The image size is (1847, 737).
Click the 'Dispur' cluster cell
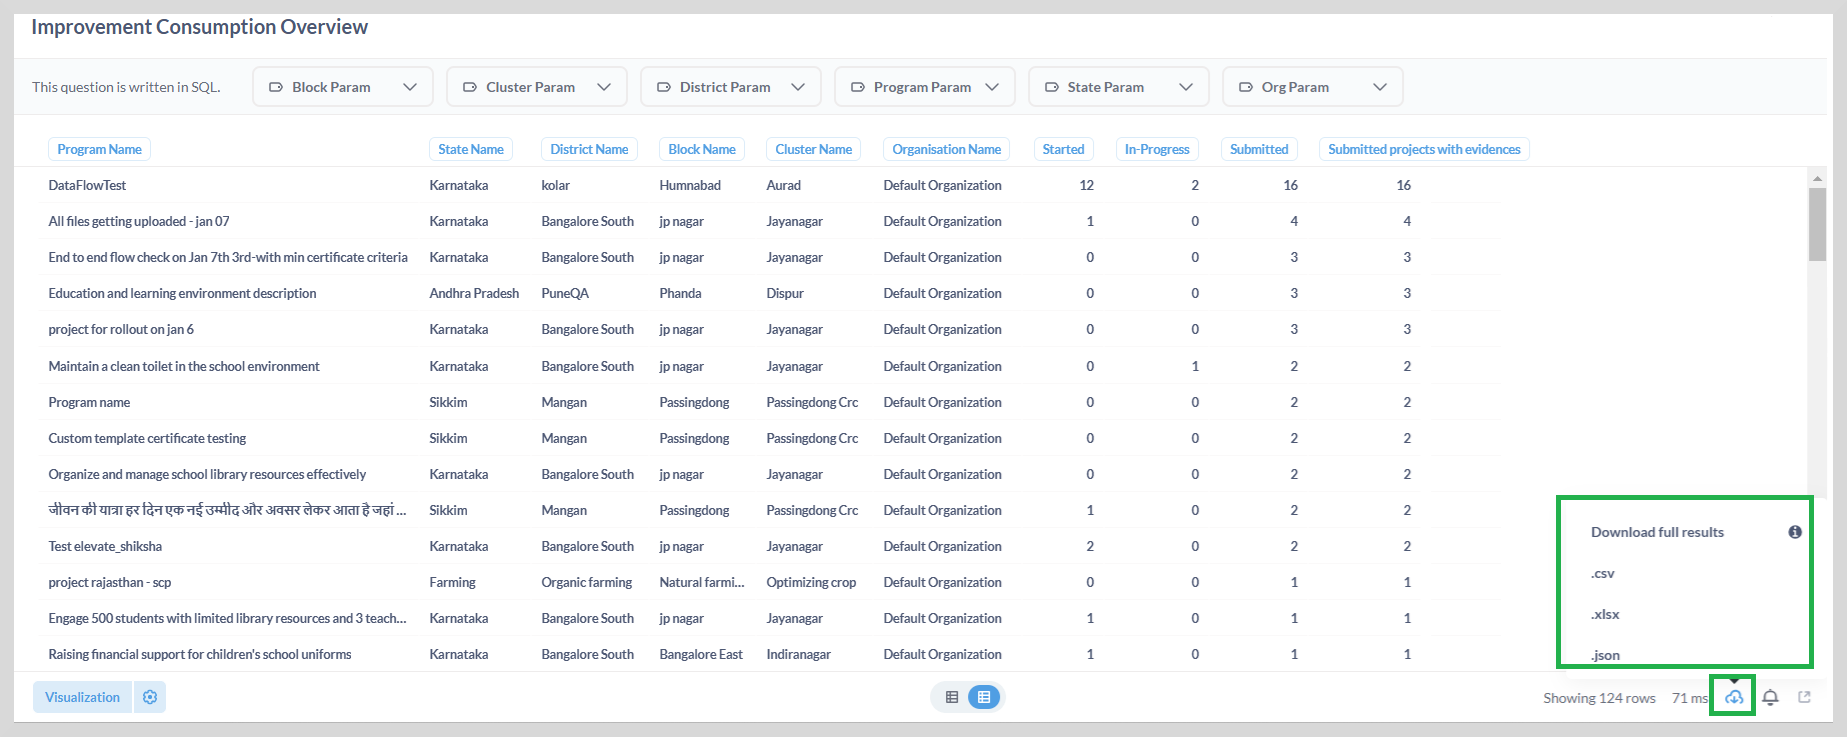pos(785,293)
